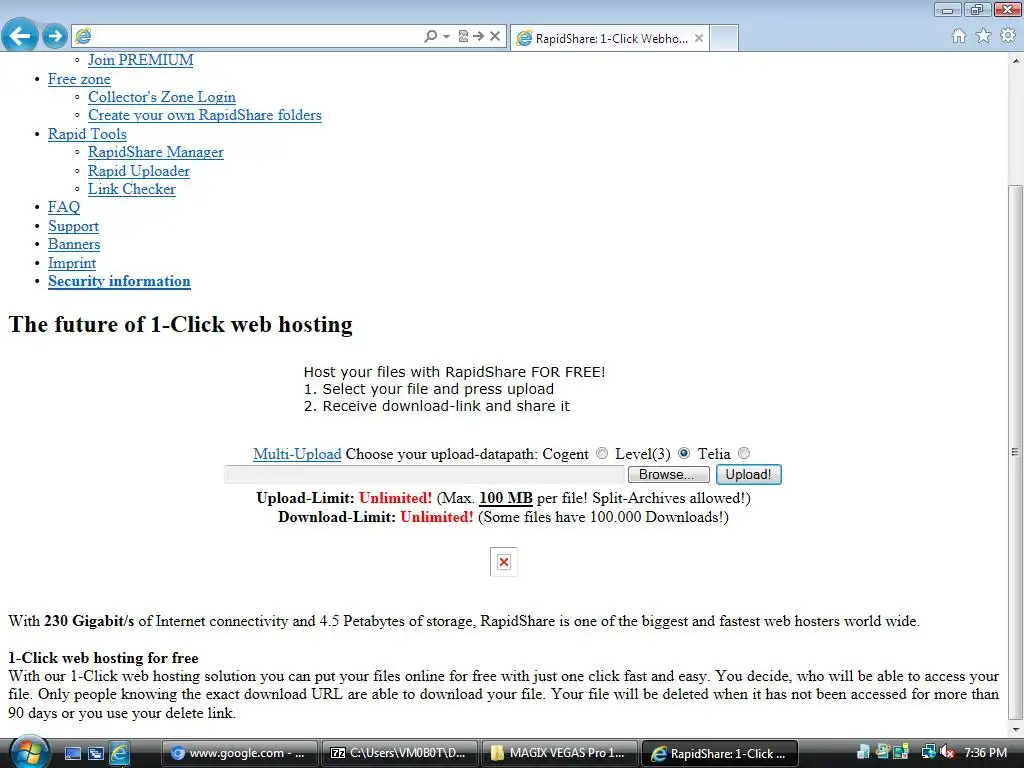Open the Security information link
1024x768 pixels.
(x=119, y=281)
